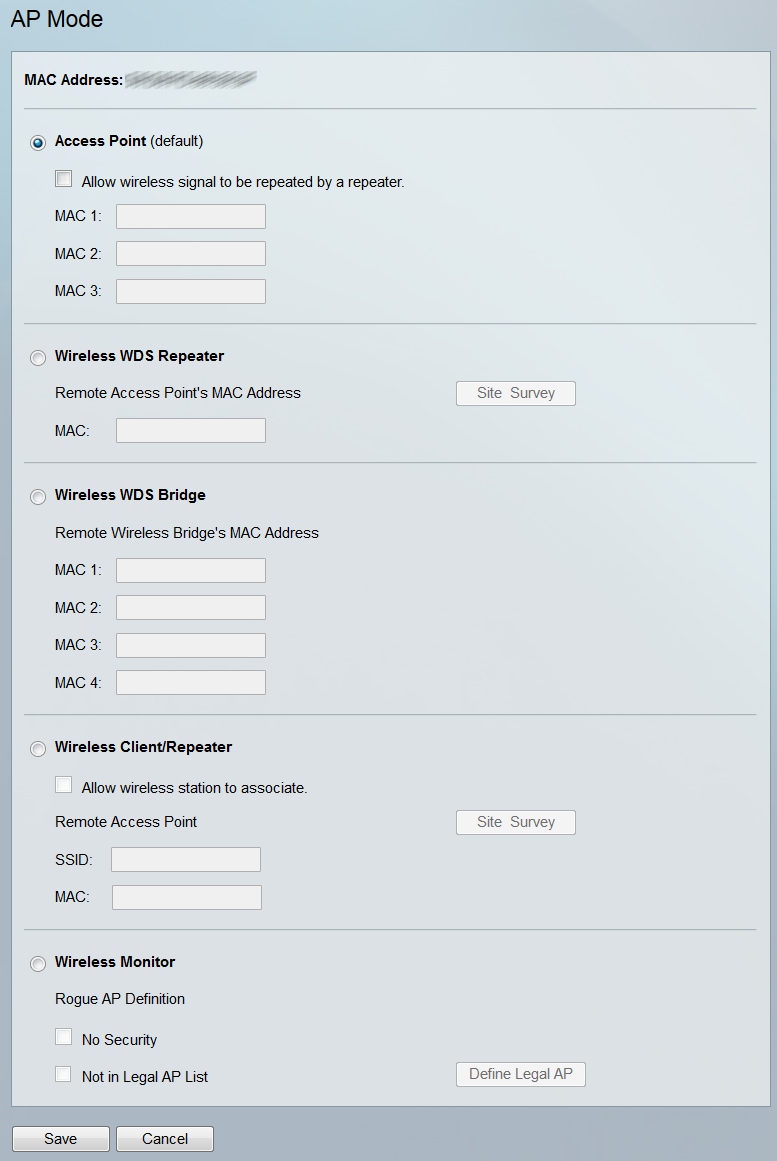Click the WDS Repeater MAC field

[x=191, y=430]
